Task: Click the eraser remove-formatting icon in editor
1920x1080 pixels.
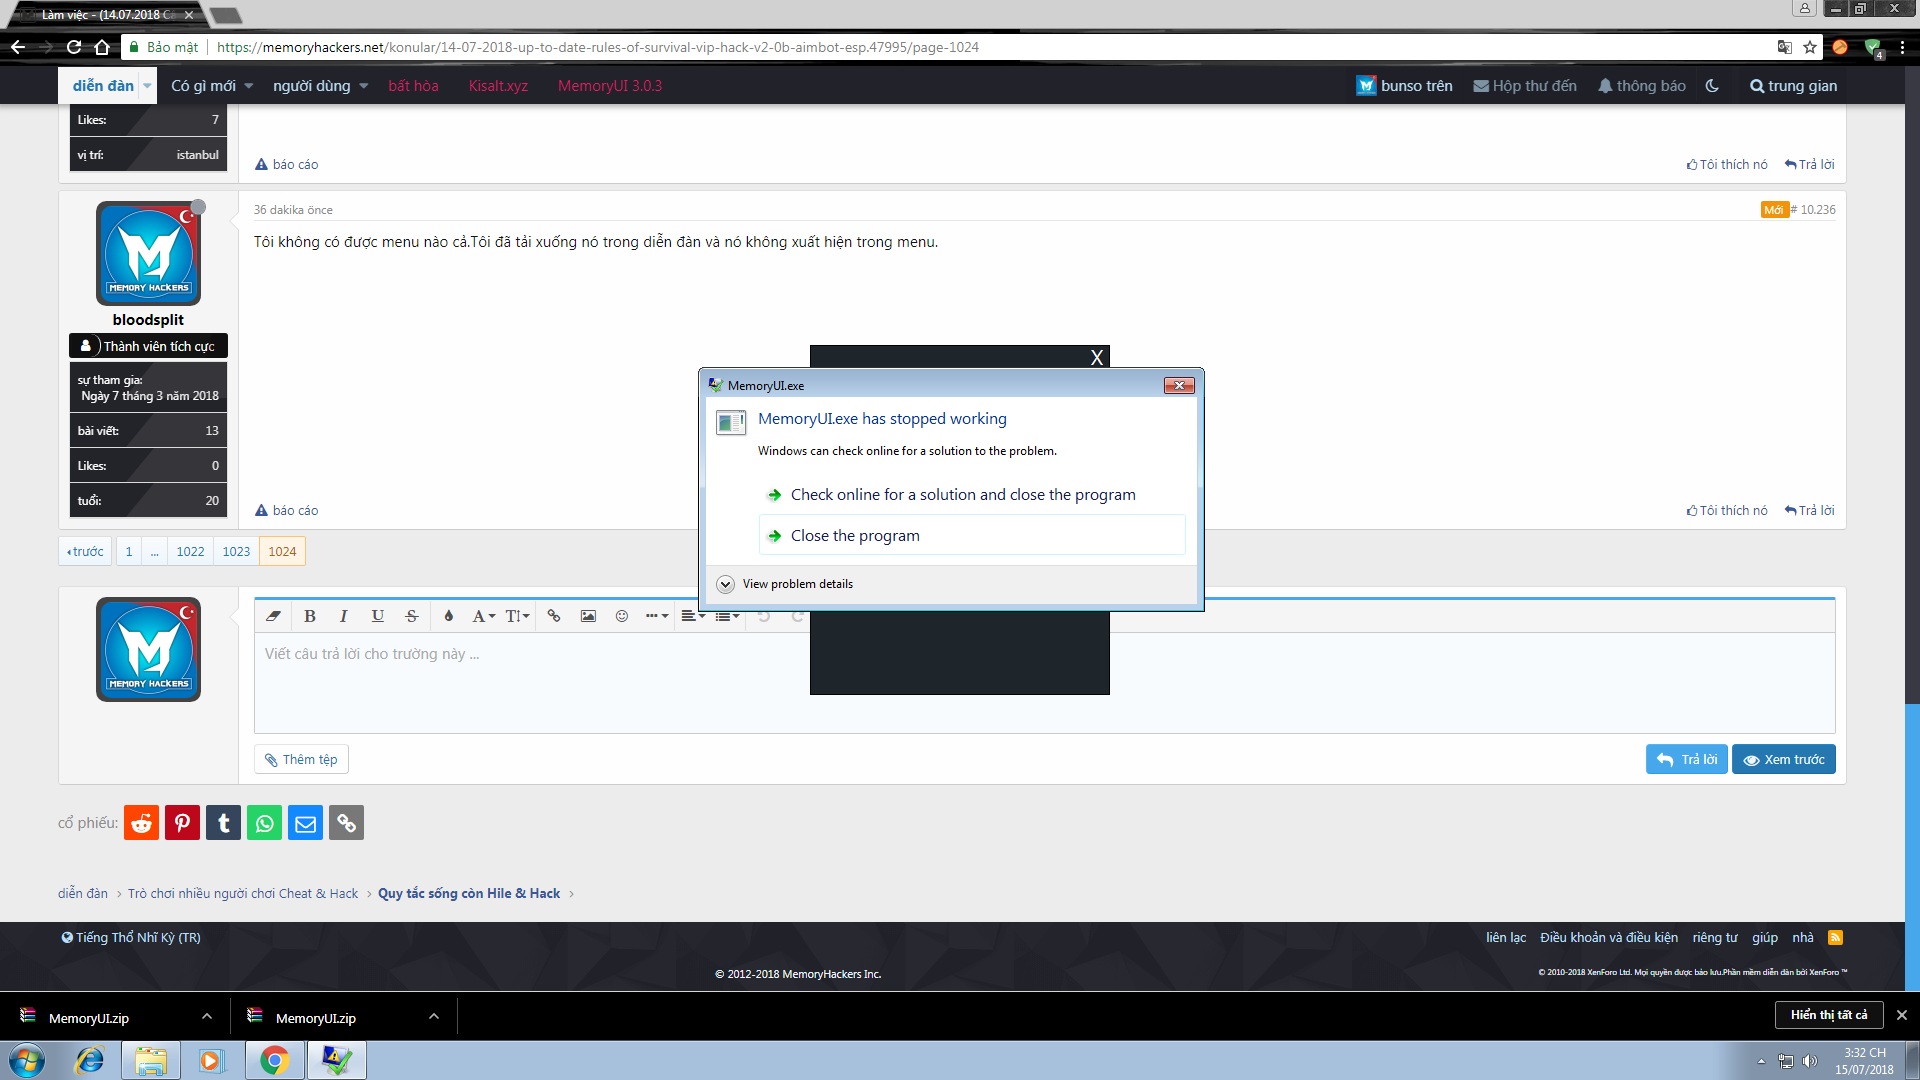Action: coord(273,616)
